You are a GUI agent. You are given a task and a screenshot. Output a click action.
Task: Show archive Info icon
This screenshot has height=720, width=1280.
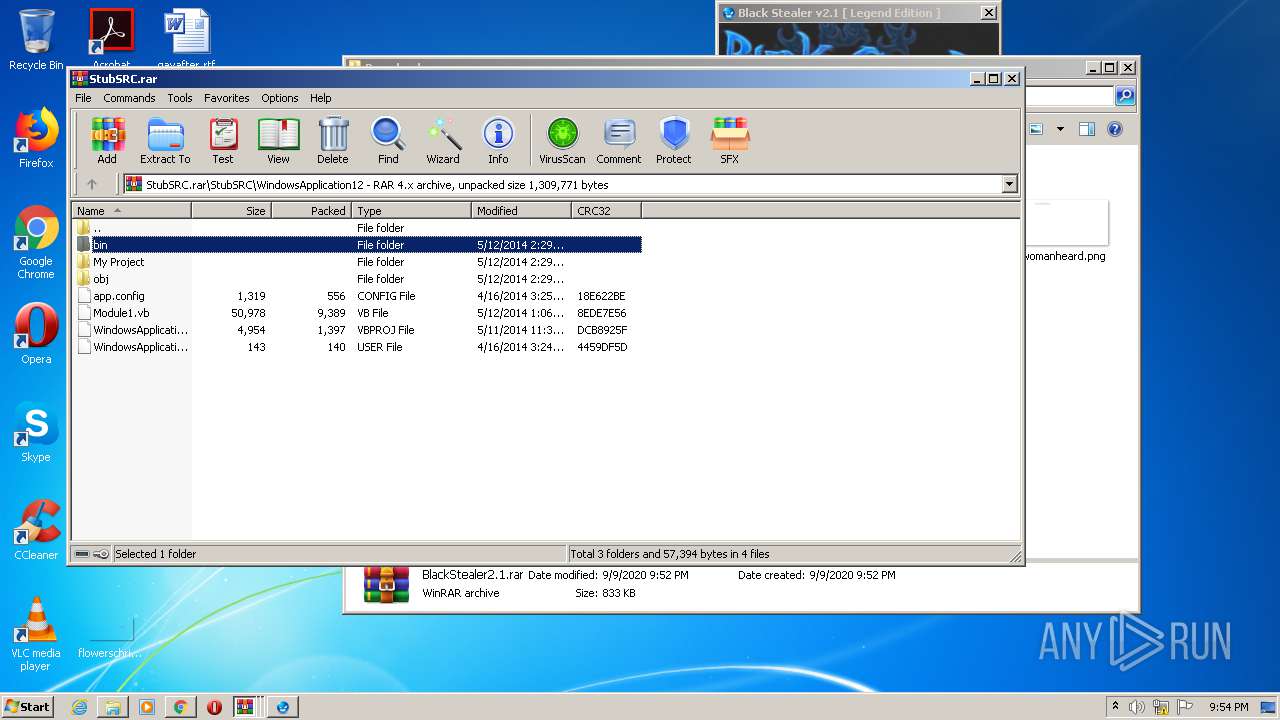tap(498, 141)
